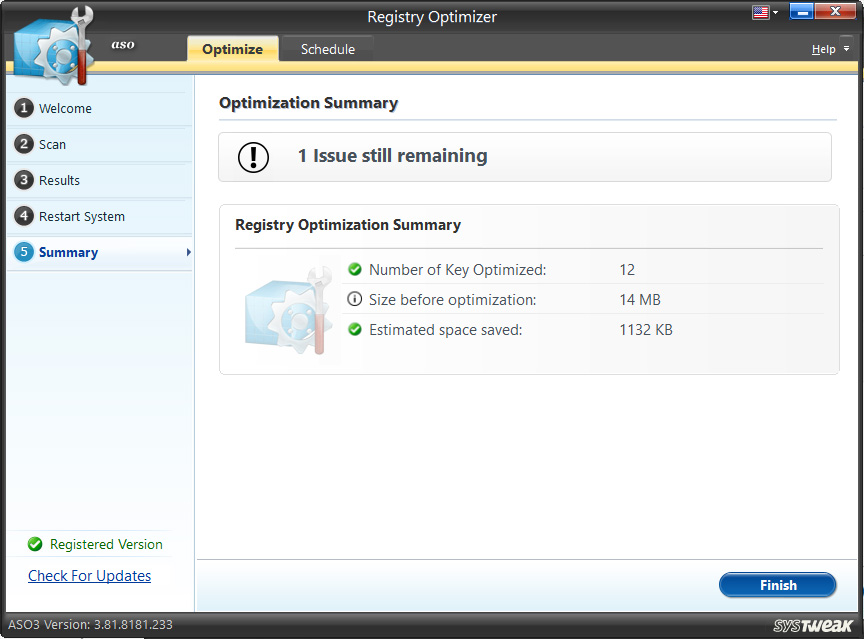Click green checkmark beside Estimated space saved

tap(356, 329)
